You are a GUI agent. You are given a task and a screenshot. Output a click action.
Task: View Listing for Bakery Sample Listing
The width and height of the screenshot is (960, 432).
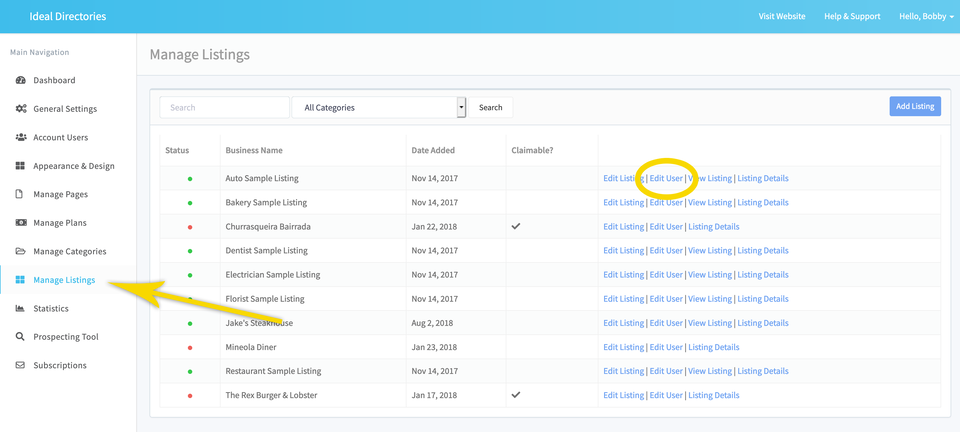pyautogui.click(x=710, y=203)
